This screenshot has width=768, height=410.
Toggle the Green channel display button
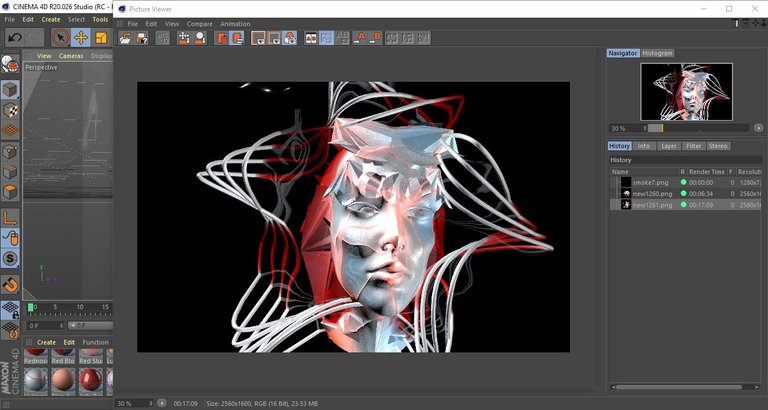(x=274, y=38)
